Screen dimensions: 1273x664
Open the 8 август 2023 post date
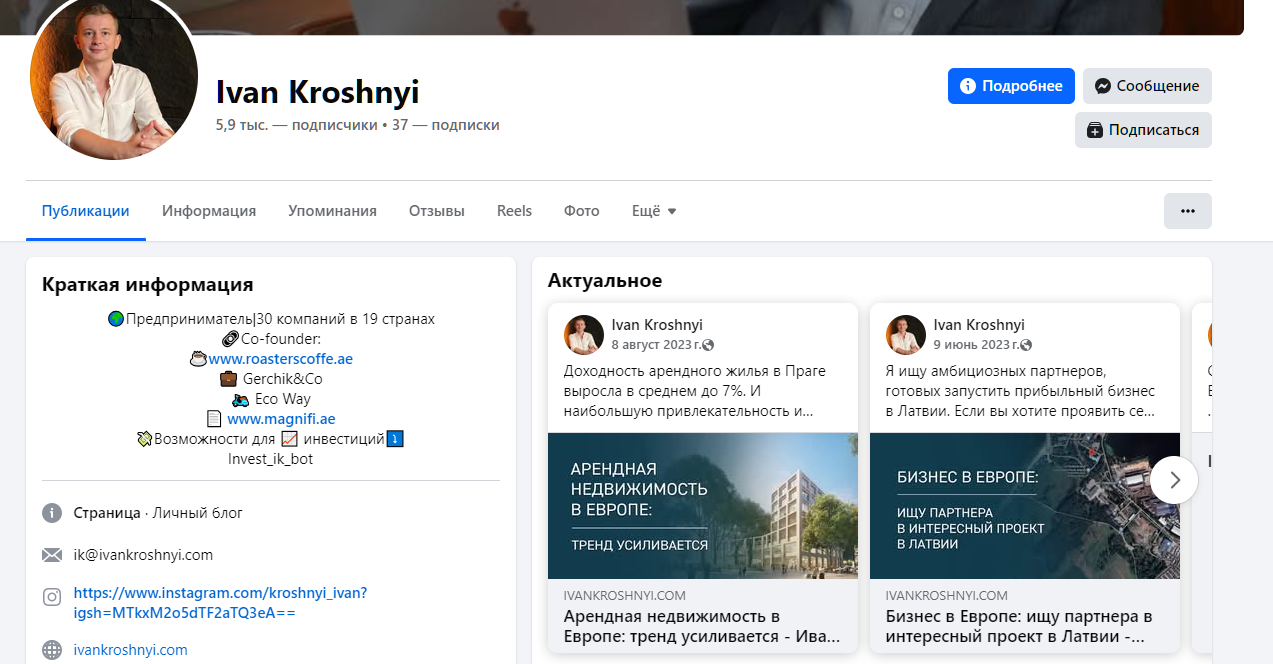click(x=656, y=345)
